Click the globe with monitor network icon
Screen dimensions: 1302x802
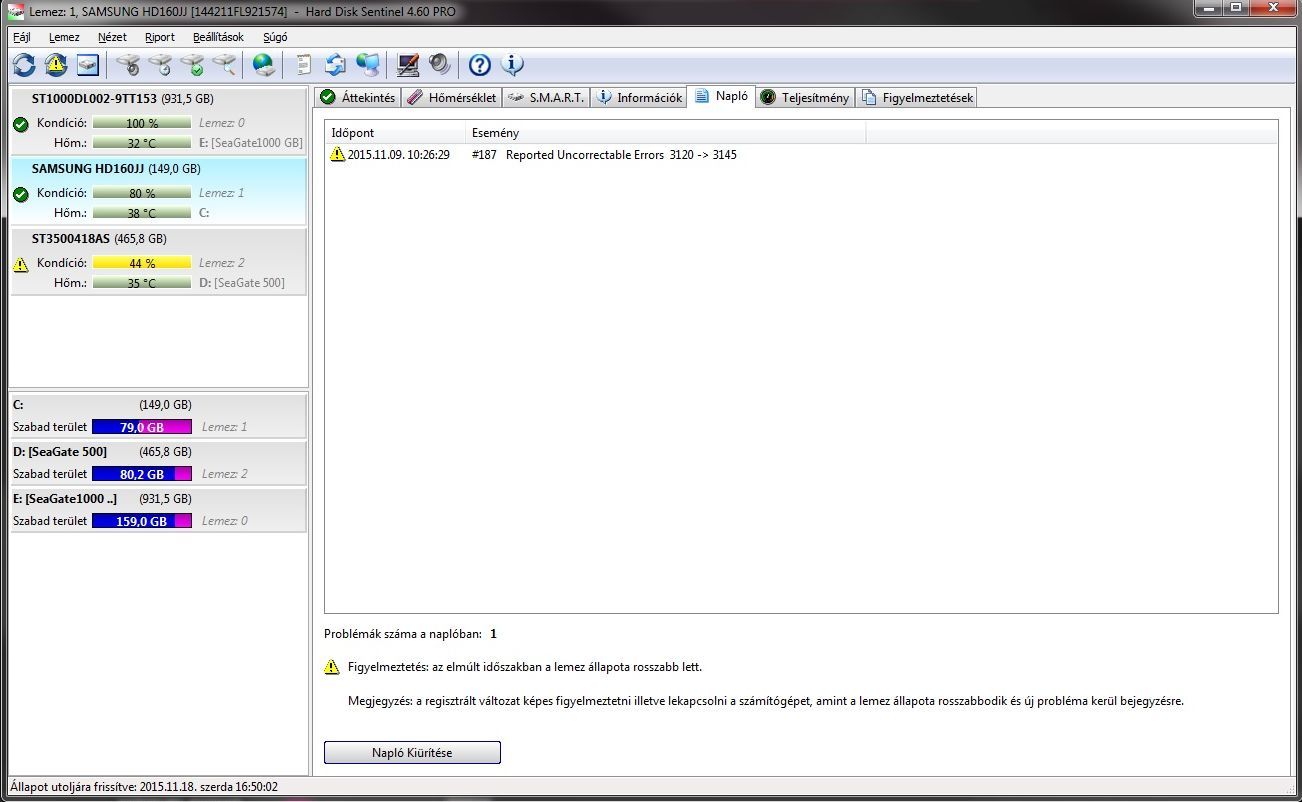click(x=368, y=65)
